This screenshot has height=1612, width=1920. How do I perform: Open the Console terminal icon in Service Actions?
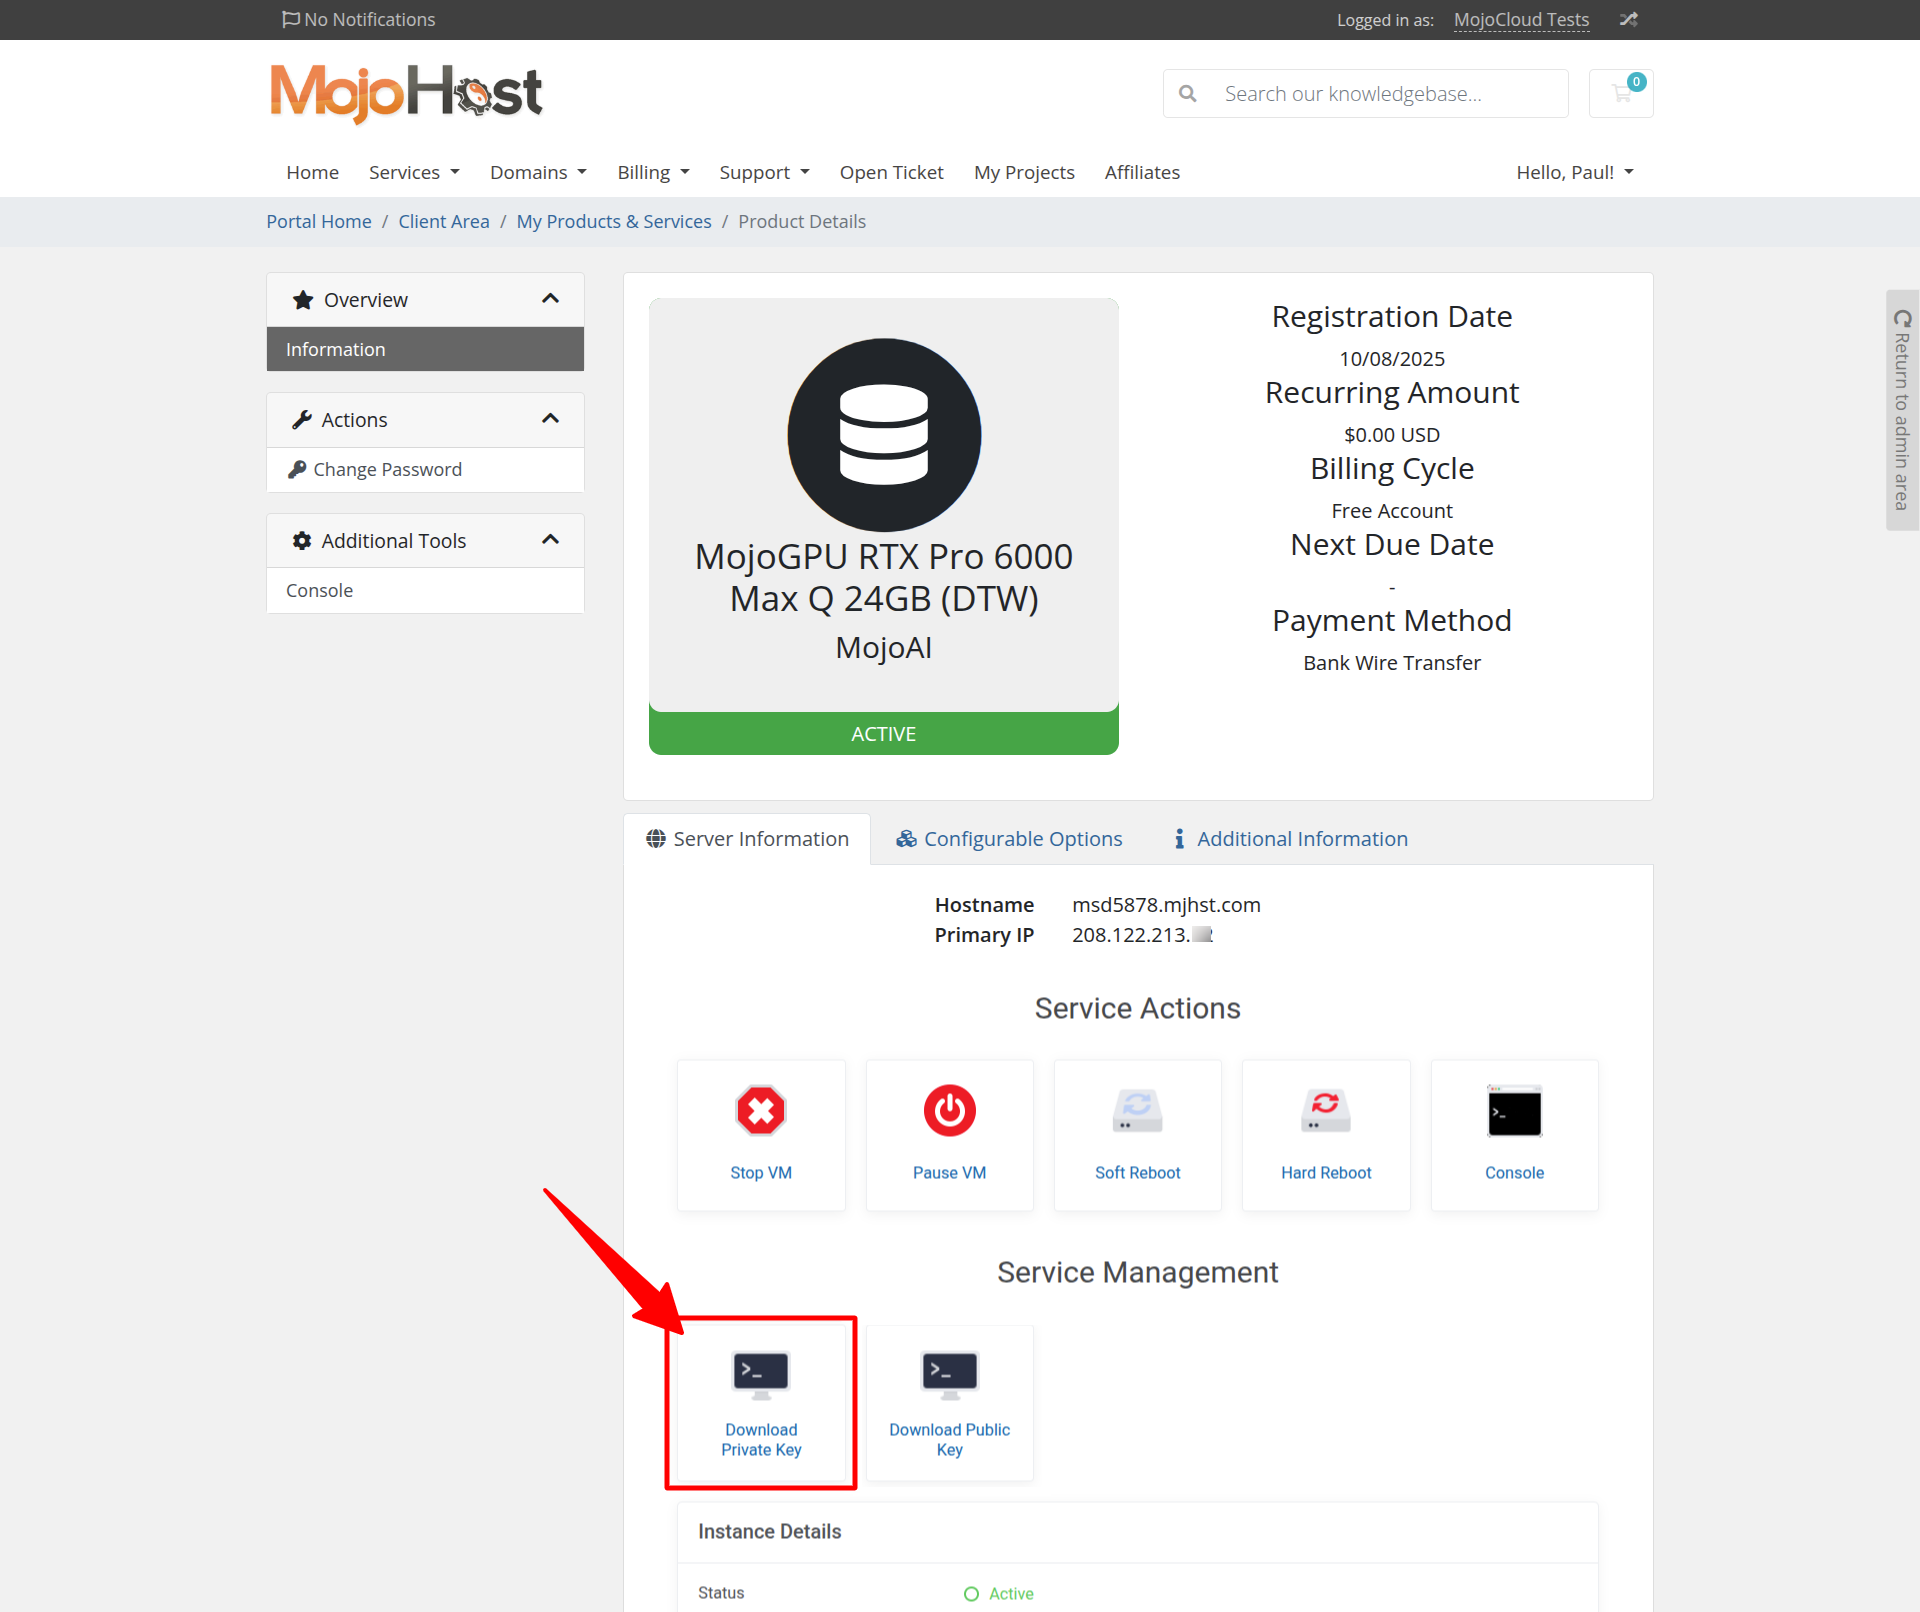pyautogui.click(x=1513, y=1110)
